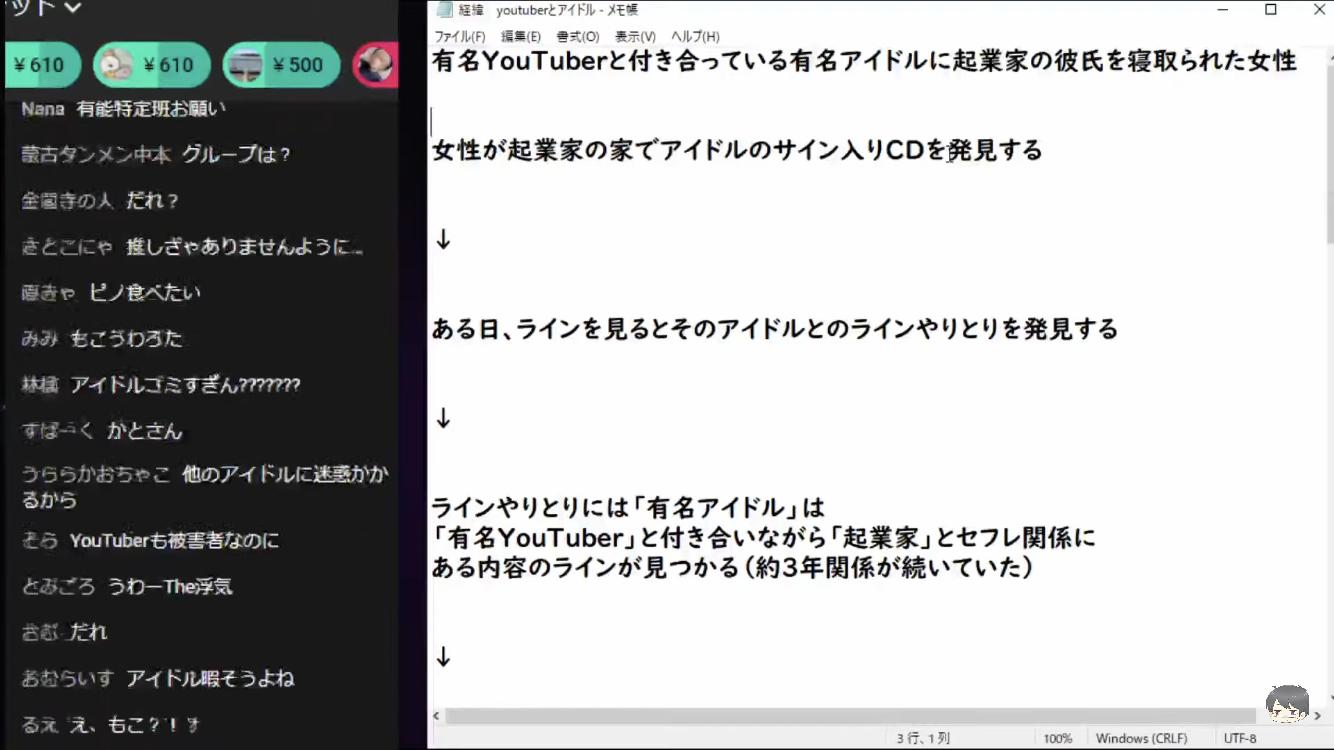Viewport: 1334px width, 750px height.
Task: Click the 金閣寺の人 username in chat
Action: tap(67, 201)
